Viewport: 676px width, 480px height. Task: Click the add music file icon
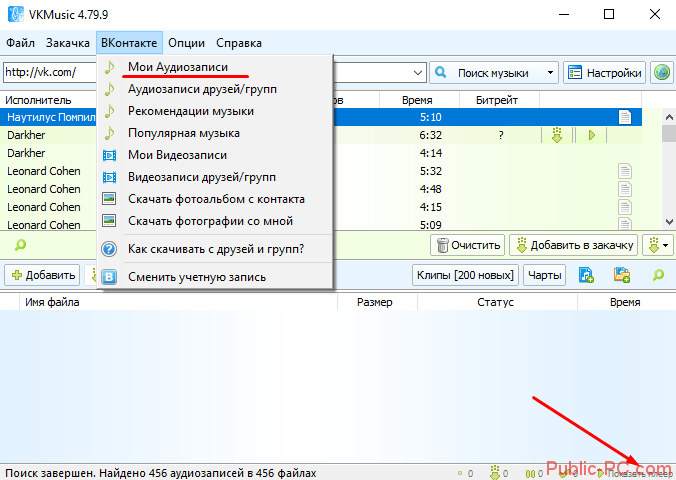[586, 275]
